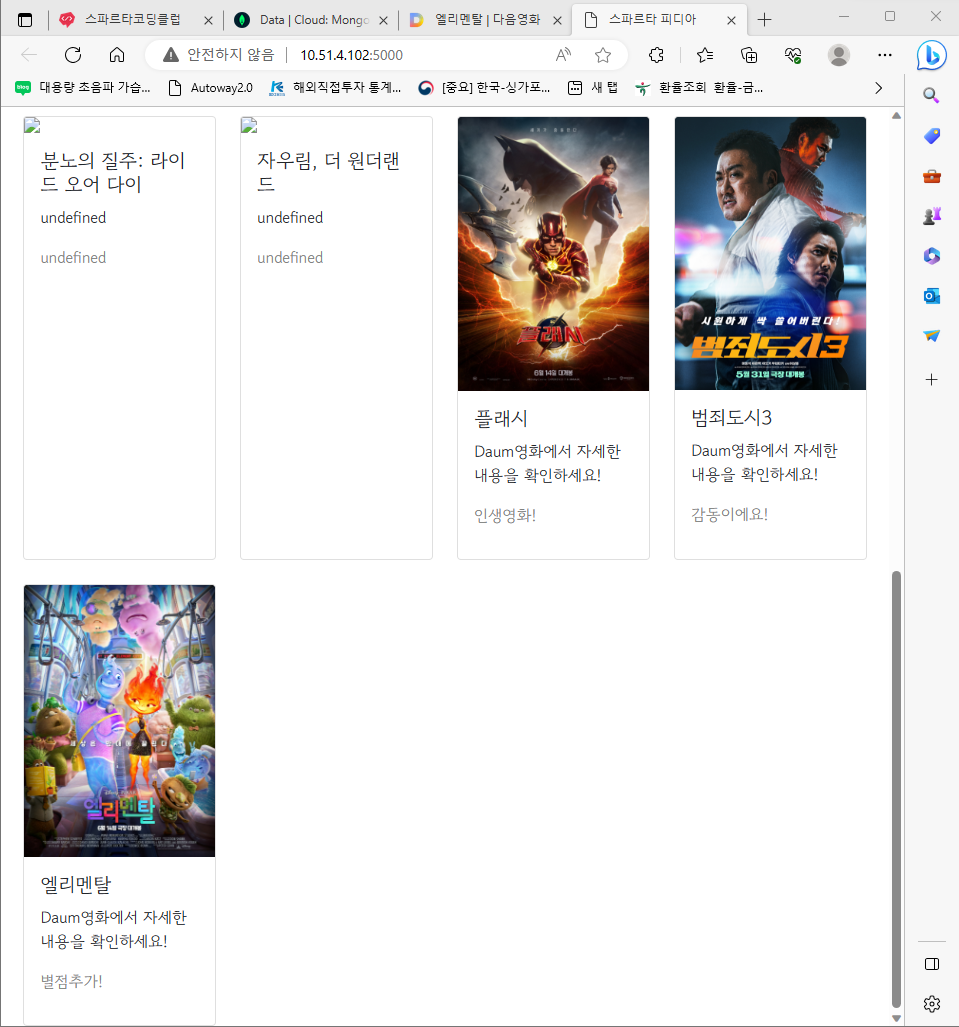959x1027 pixels.
Task: Open the 해외직접투자 통계 bookmark
Action: pos(335,88)
